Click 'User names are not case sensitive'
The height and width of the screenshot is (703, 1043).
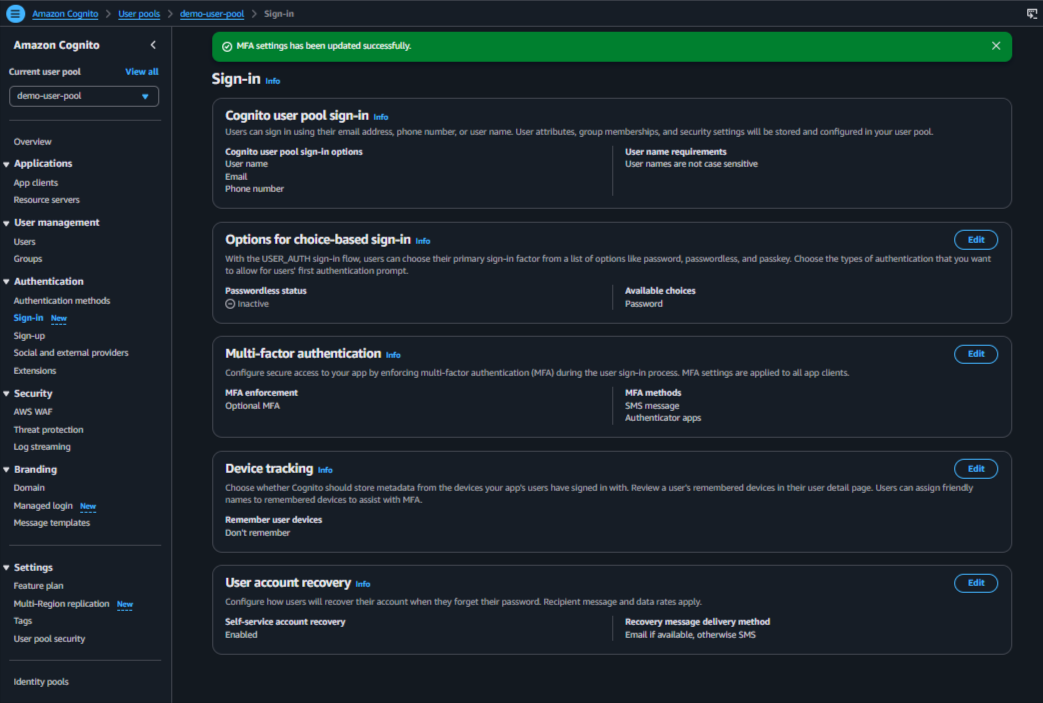(691, 164)
